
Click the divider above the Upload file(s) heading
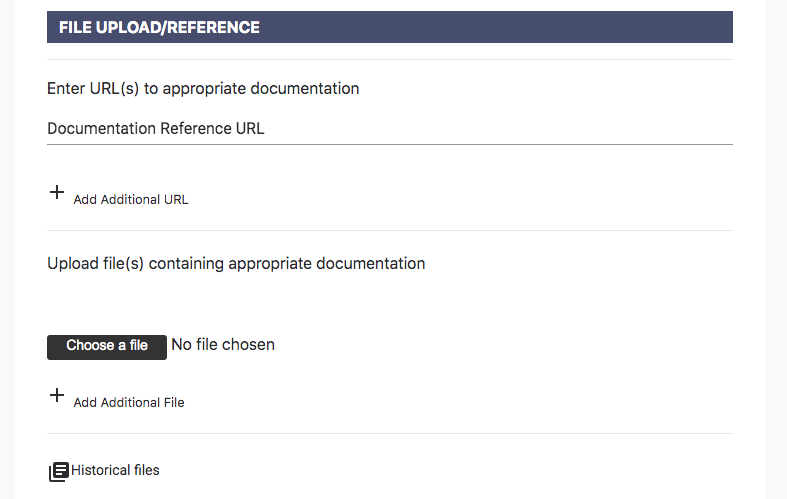tap(390, 231)
